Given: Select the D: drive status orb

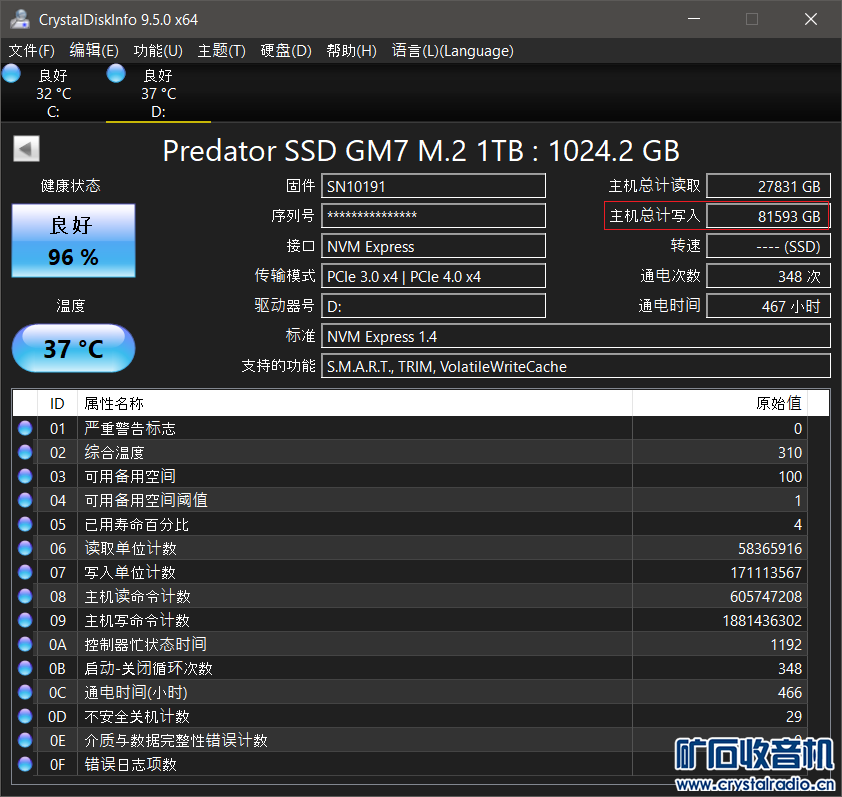Looking at the screenshot, I should point(116,74).
